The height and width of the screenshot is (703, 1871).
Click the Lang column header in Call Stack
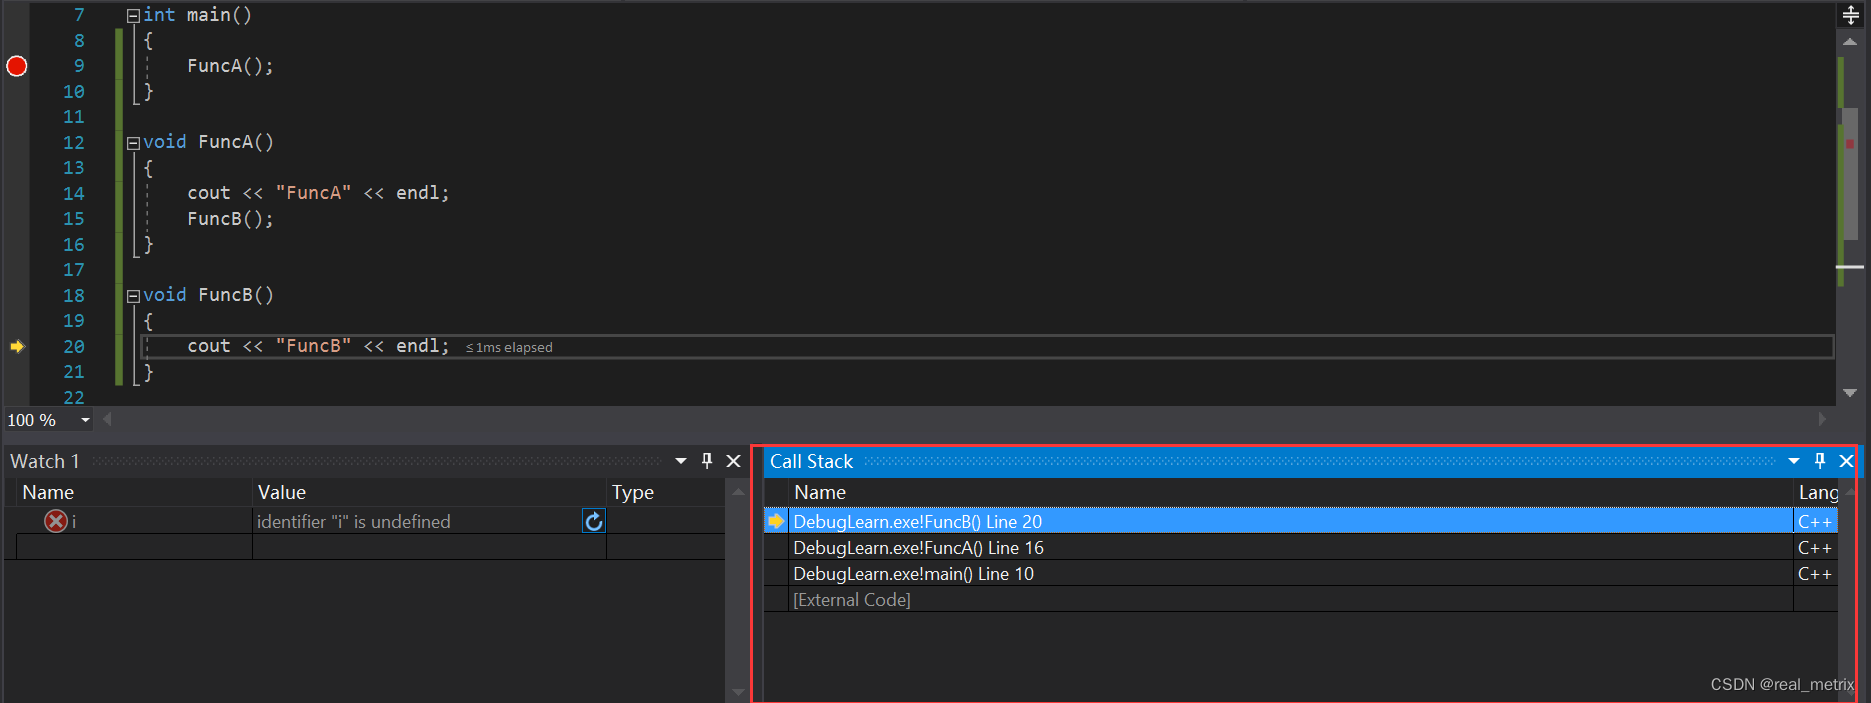coord(1817,492)
